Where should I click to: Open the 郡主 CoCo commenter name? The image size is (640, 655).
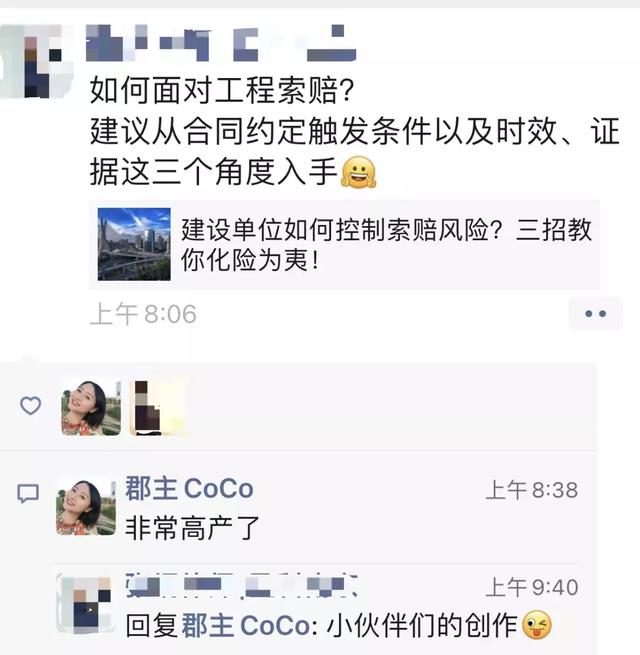pyautogui.click(x=189, y=488)
